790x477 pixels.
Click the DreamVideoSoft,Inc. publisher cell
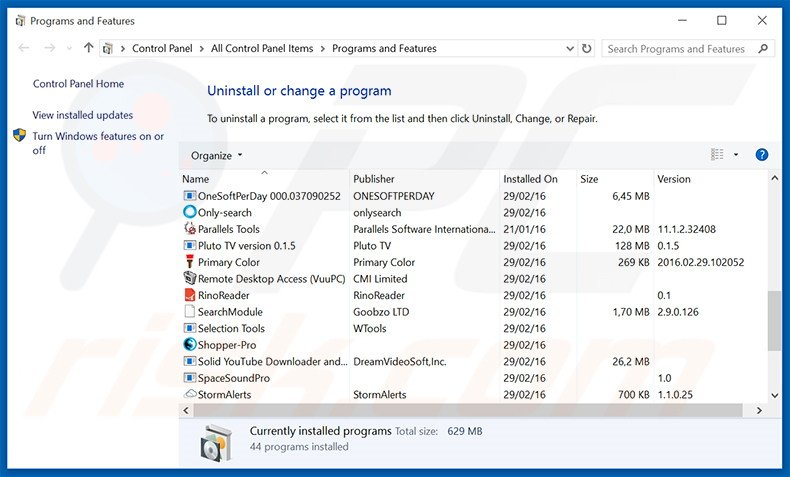click(400, 361)
